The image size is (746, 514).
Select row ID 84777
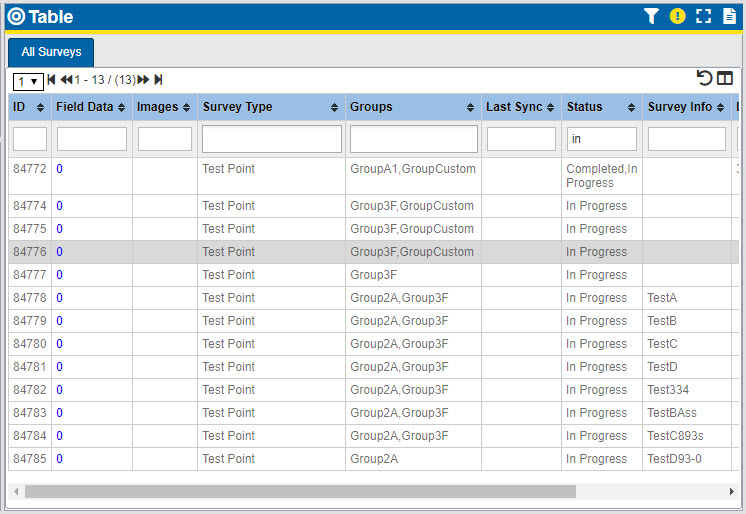click(x=30, y=275)
